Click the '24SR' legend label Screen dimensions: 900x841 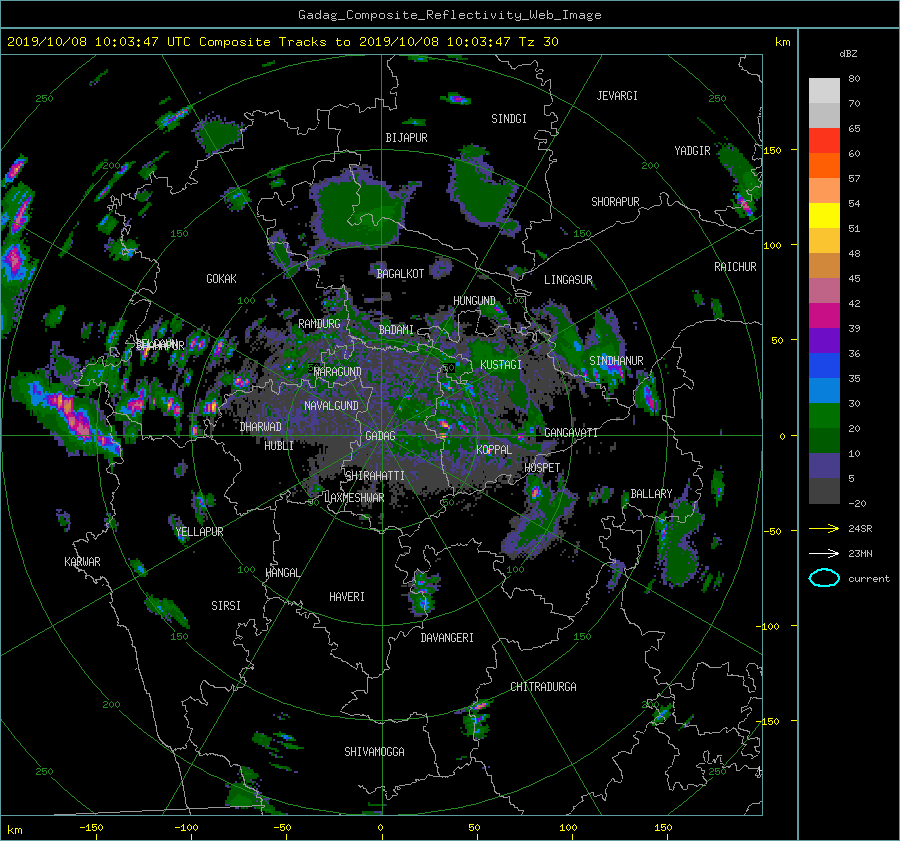click(860, 528)
